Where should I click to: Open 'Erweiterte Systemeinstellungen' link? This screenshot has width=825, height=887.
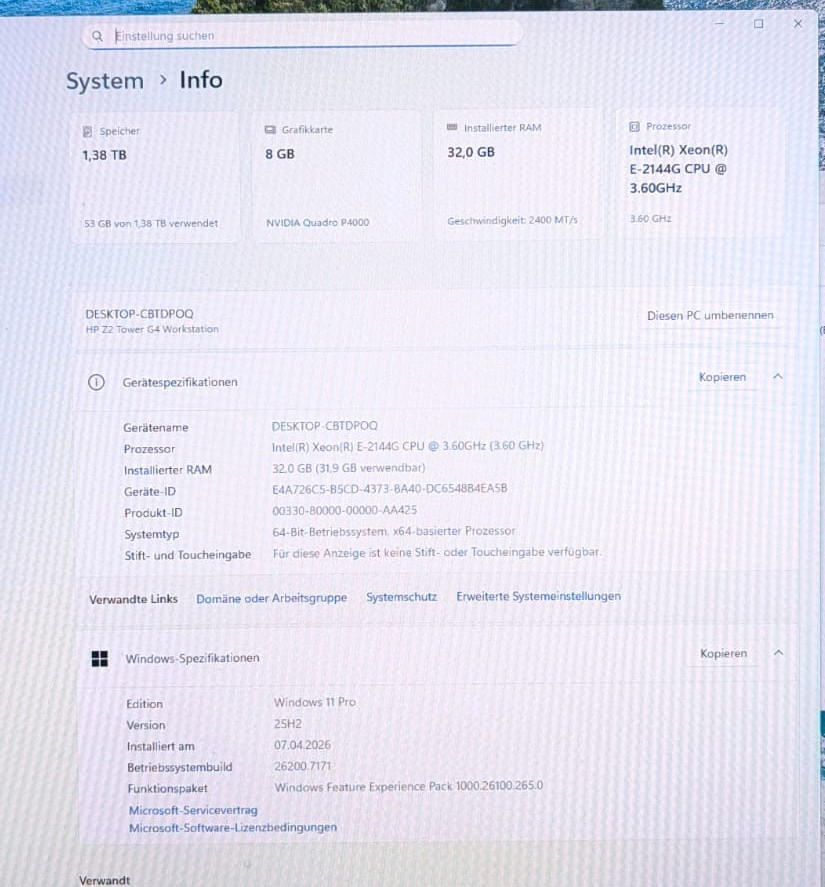click(x=538, y=596)
